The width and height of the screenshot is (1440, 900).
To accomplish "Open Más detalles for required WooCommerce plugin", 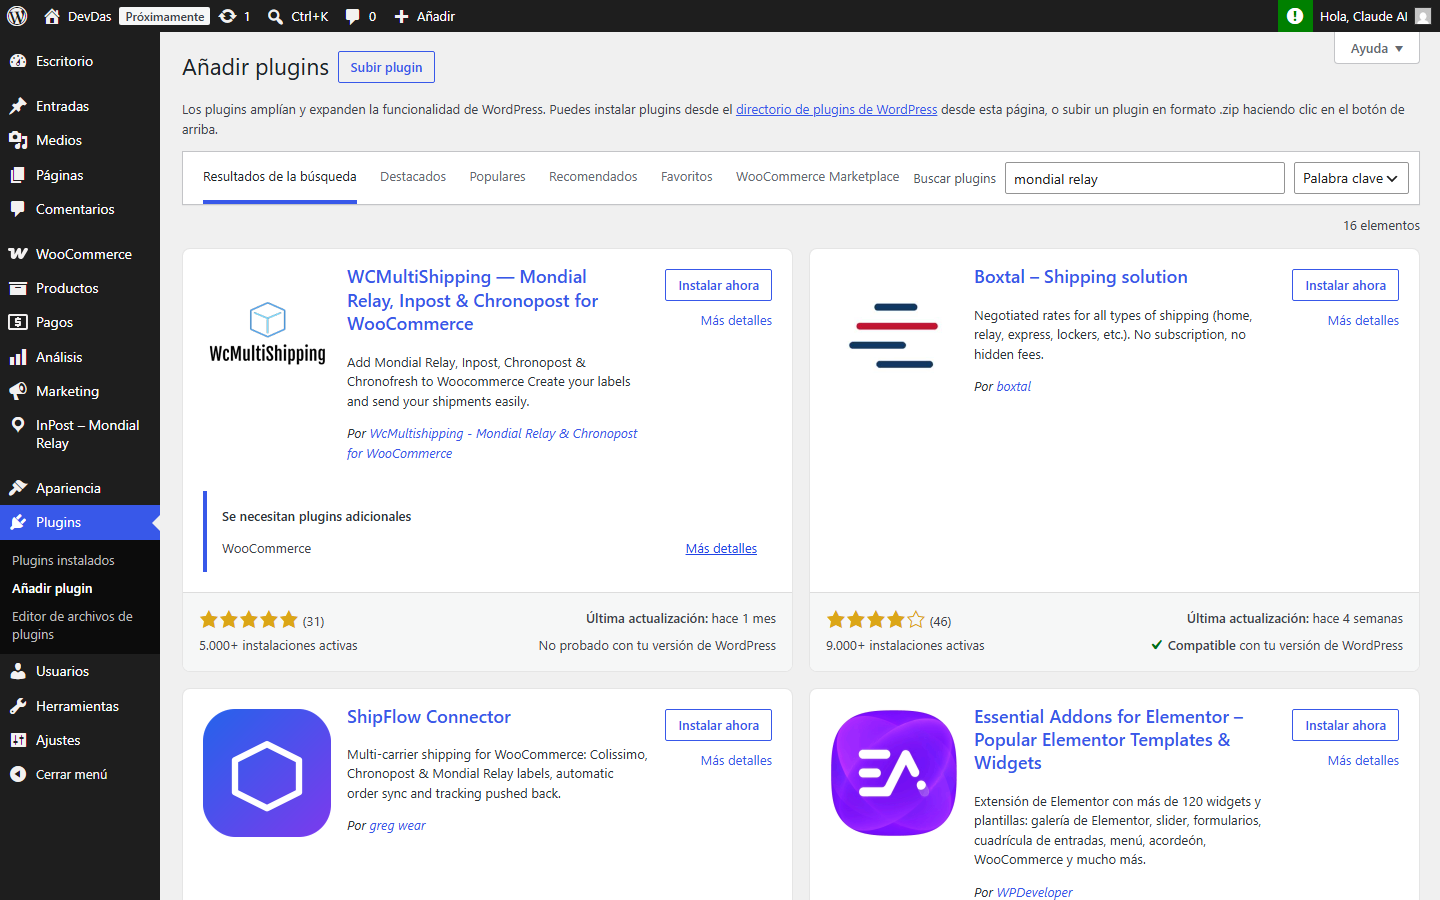I will click(721, 549).
